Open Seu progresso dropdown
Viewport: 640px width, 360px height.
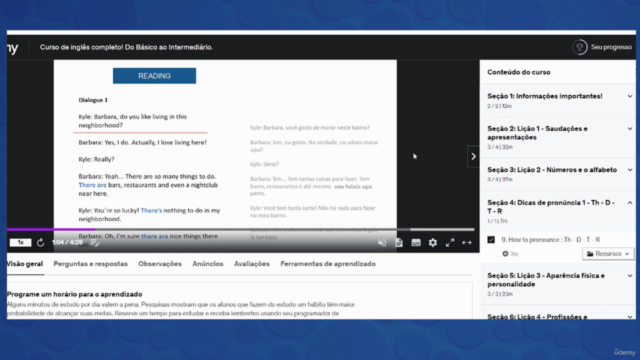click(x=611, y=47)
